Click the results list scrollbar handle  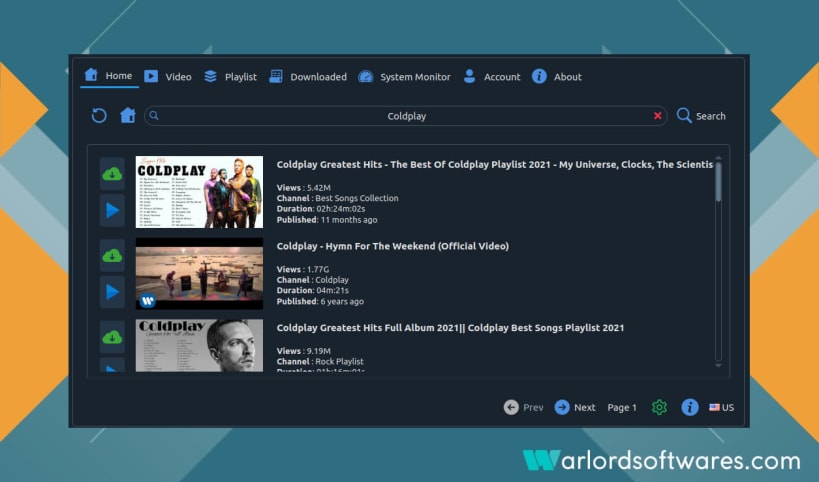coord(719,181)
